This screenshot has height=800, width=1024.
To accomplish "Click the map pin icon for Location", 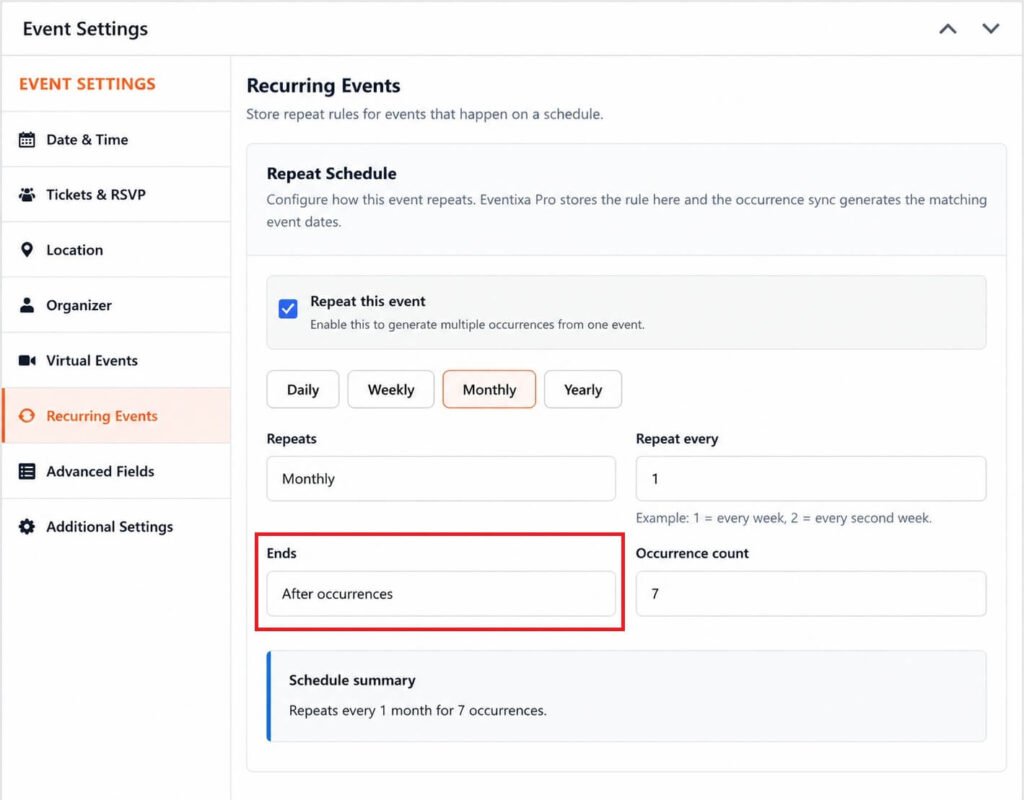I will click(x=27, y=249).
